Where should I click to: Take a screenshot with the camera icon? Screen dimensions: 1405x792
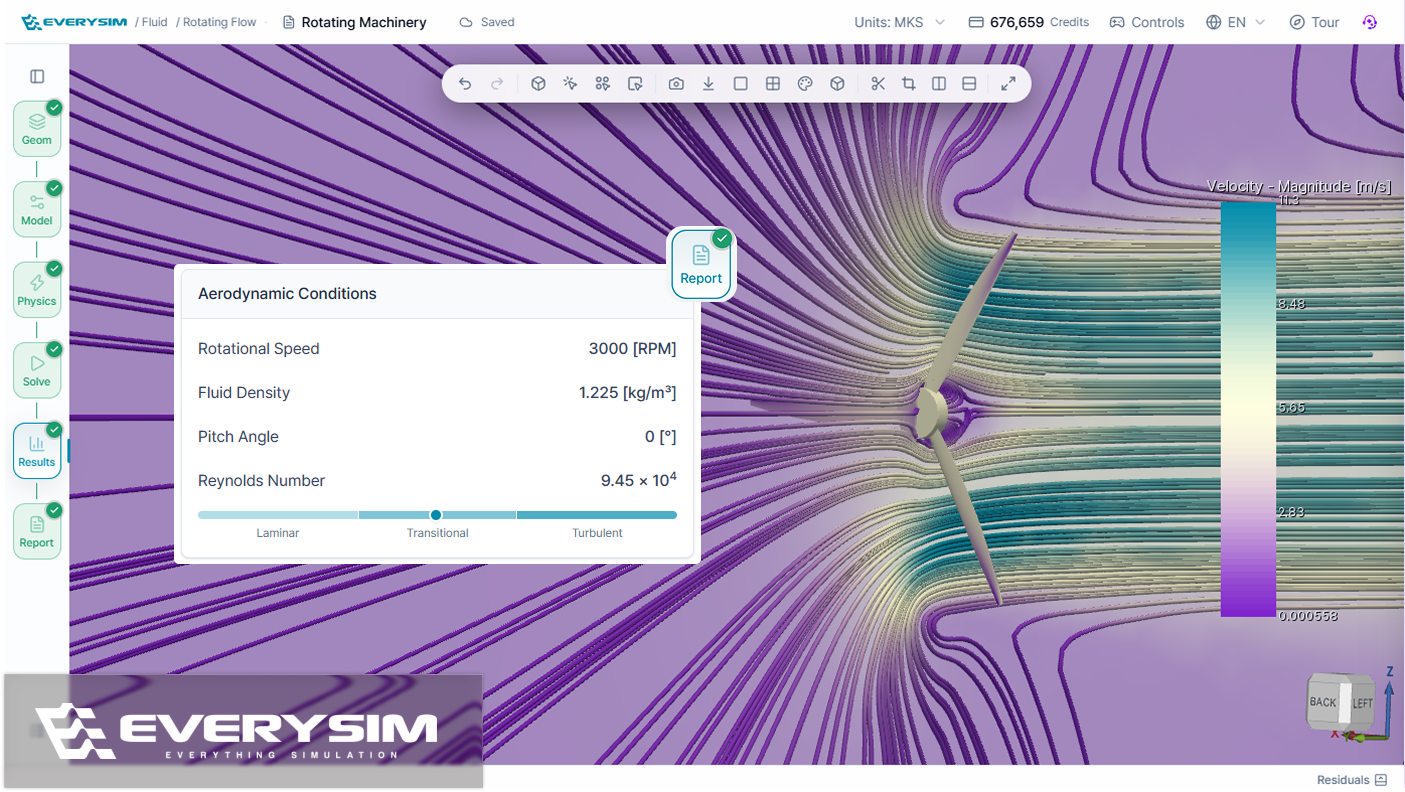676,84
